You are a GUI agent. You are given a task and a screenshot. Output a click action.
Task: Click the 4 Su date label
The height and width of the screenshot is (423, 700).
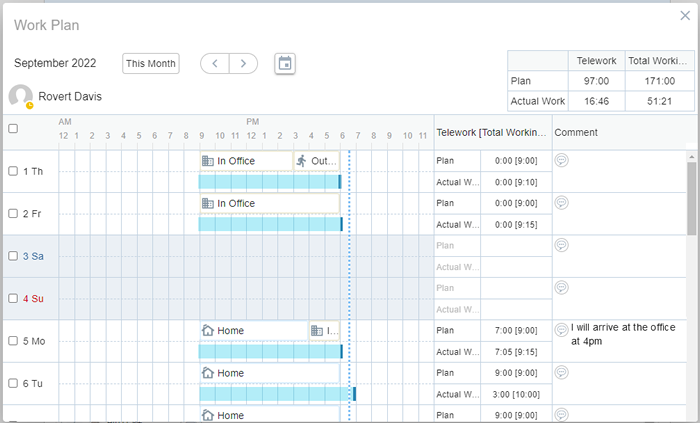coord(33,299)
